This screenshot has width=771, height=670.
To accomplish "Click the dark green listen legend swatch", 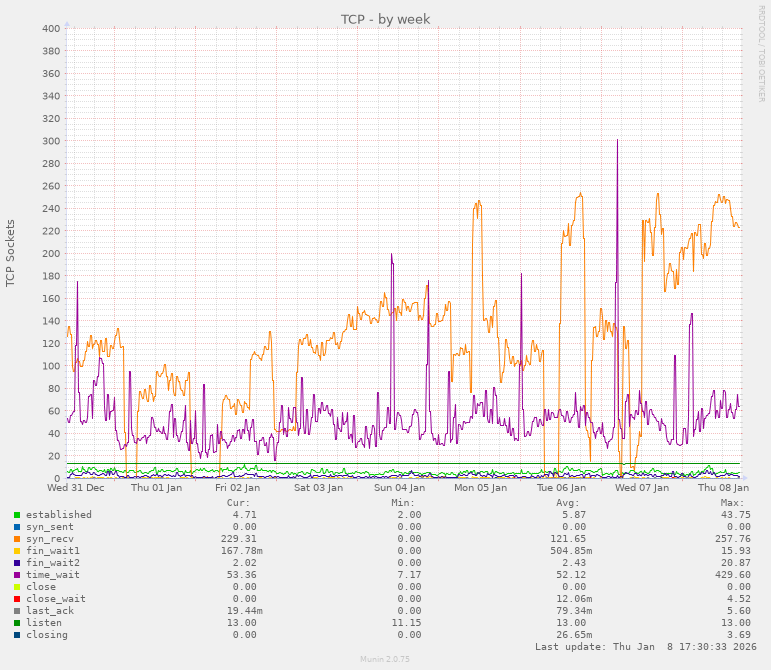I will coord(17,623).
